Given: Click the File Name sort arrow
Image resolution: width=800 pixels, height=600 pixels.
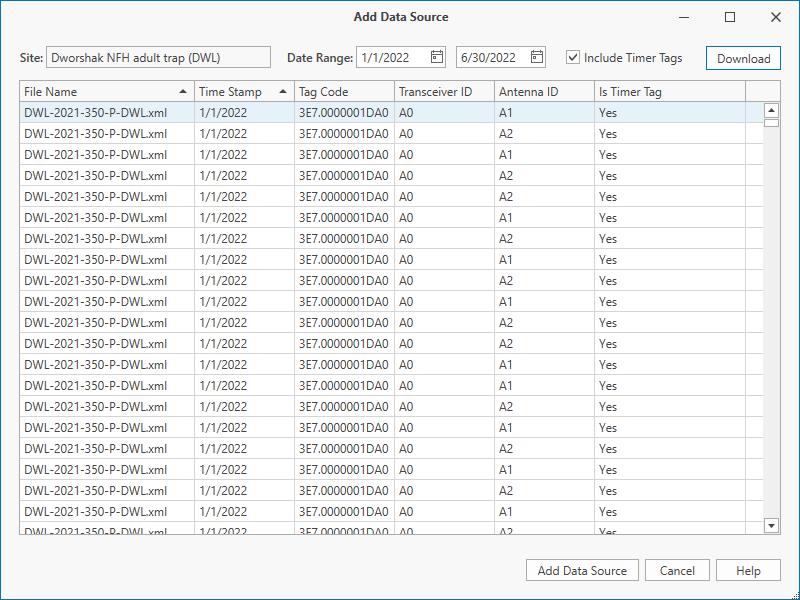Looking at the screenshot, I should [x=183, y=91].
